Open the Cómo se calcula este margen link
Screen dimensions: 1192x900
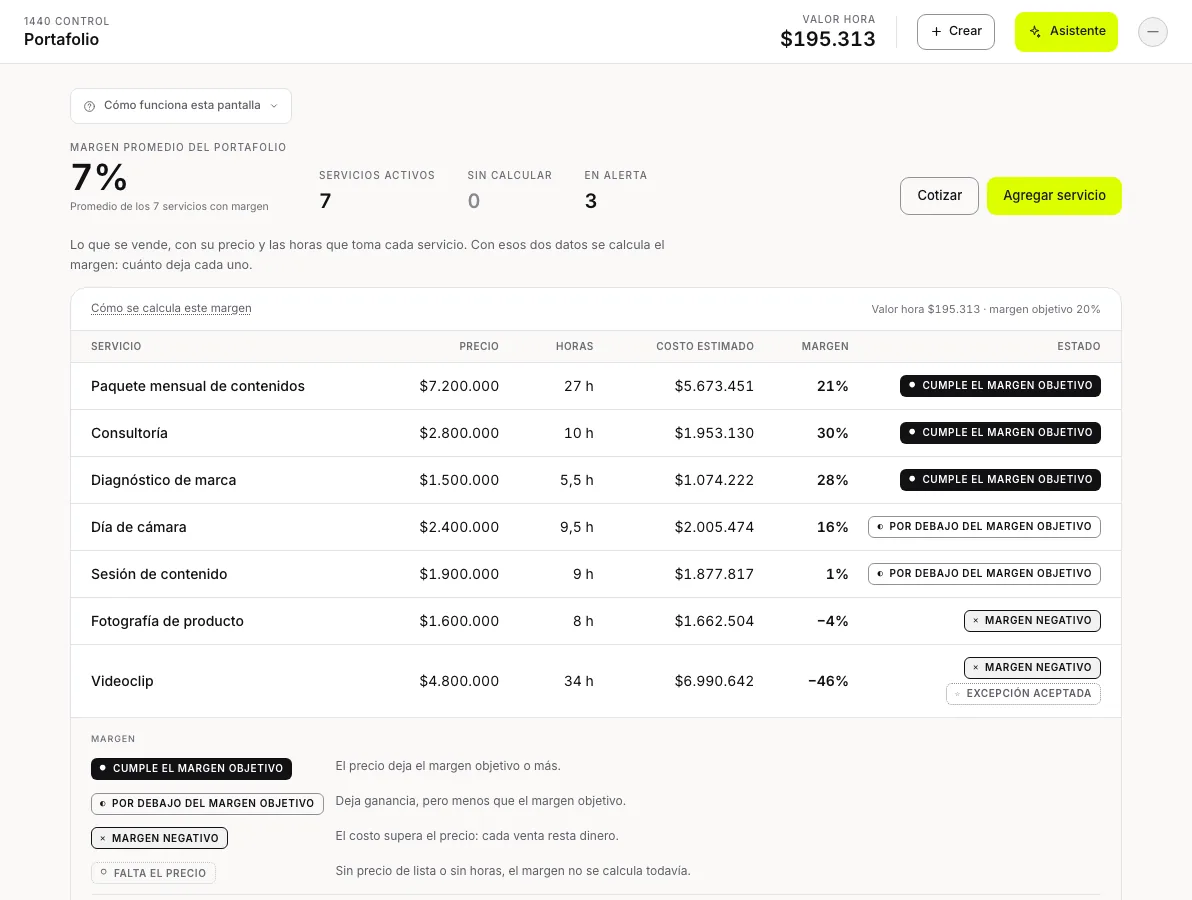171,309
